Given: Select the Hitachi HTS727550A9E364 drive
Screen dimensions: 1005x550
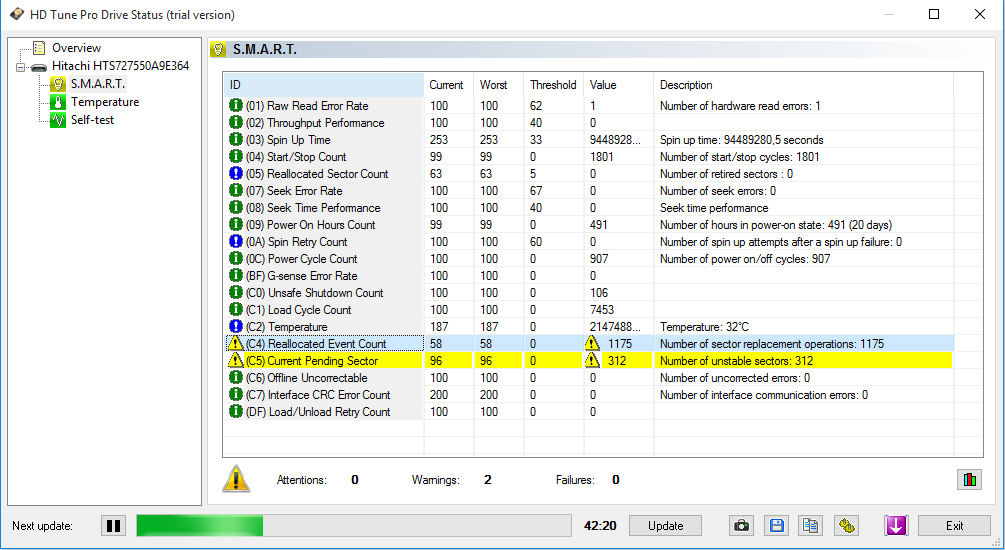Looking at the screenshot, I should coord(120,66).
